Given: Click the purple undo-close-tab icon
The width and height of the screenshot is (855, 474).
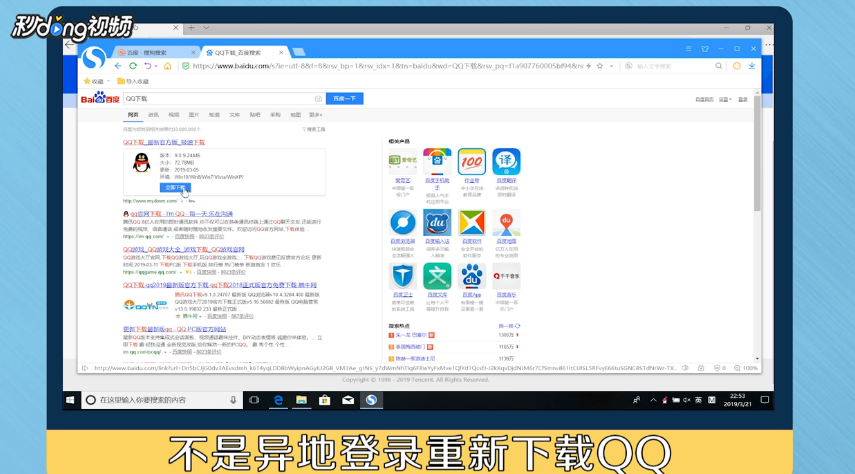Looking at the screenshot, I should click(147, 66).
